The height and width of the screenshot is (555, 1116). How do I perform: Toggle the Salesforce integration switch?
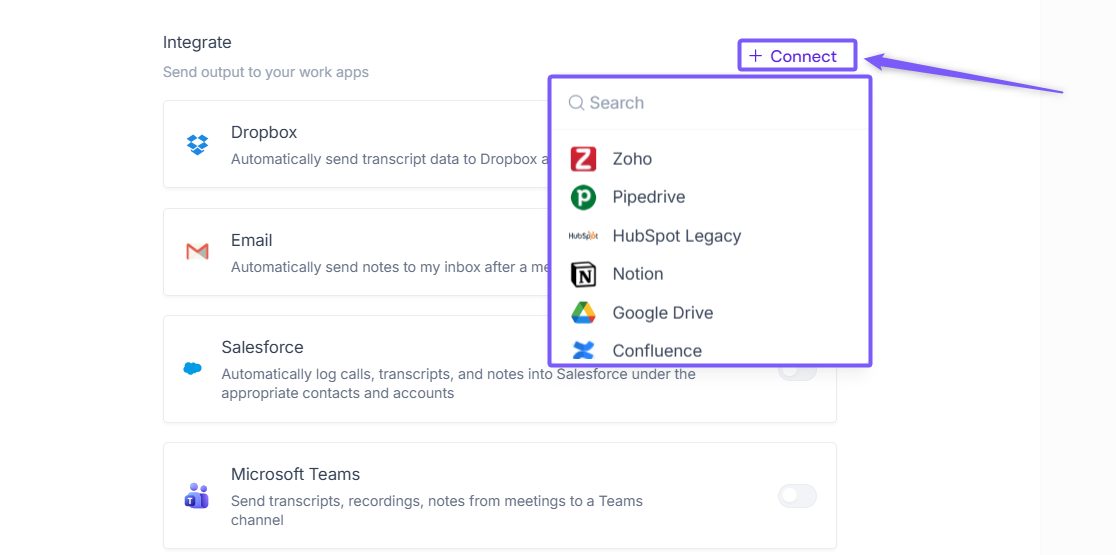(x=797, y=372)
